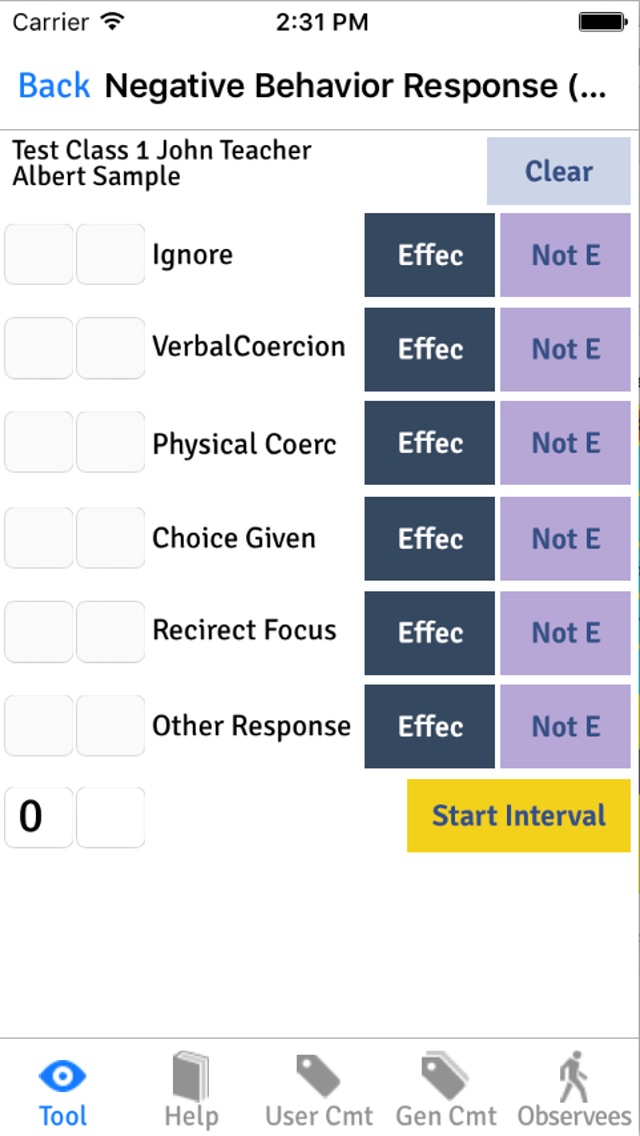
Task: Tap first count box beside Ignore
Action: (38, 254)
